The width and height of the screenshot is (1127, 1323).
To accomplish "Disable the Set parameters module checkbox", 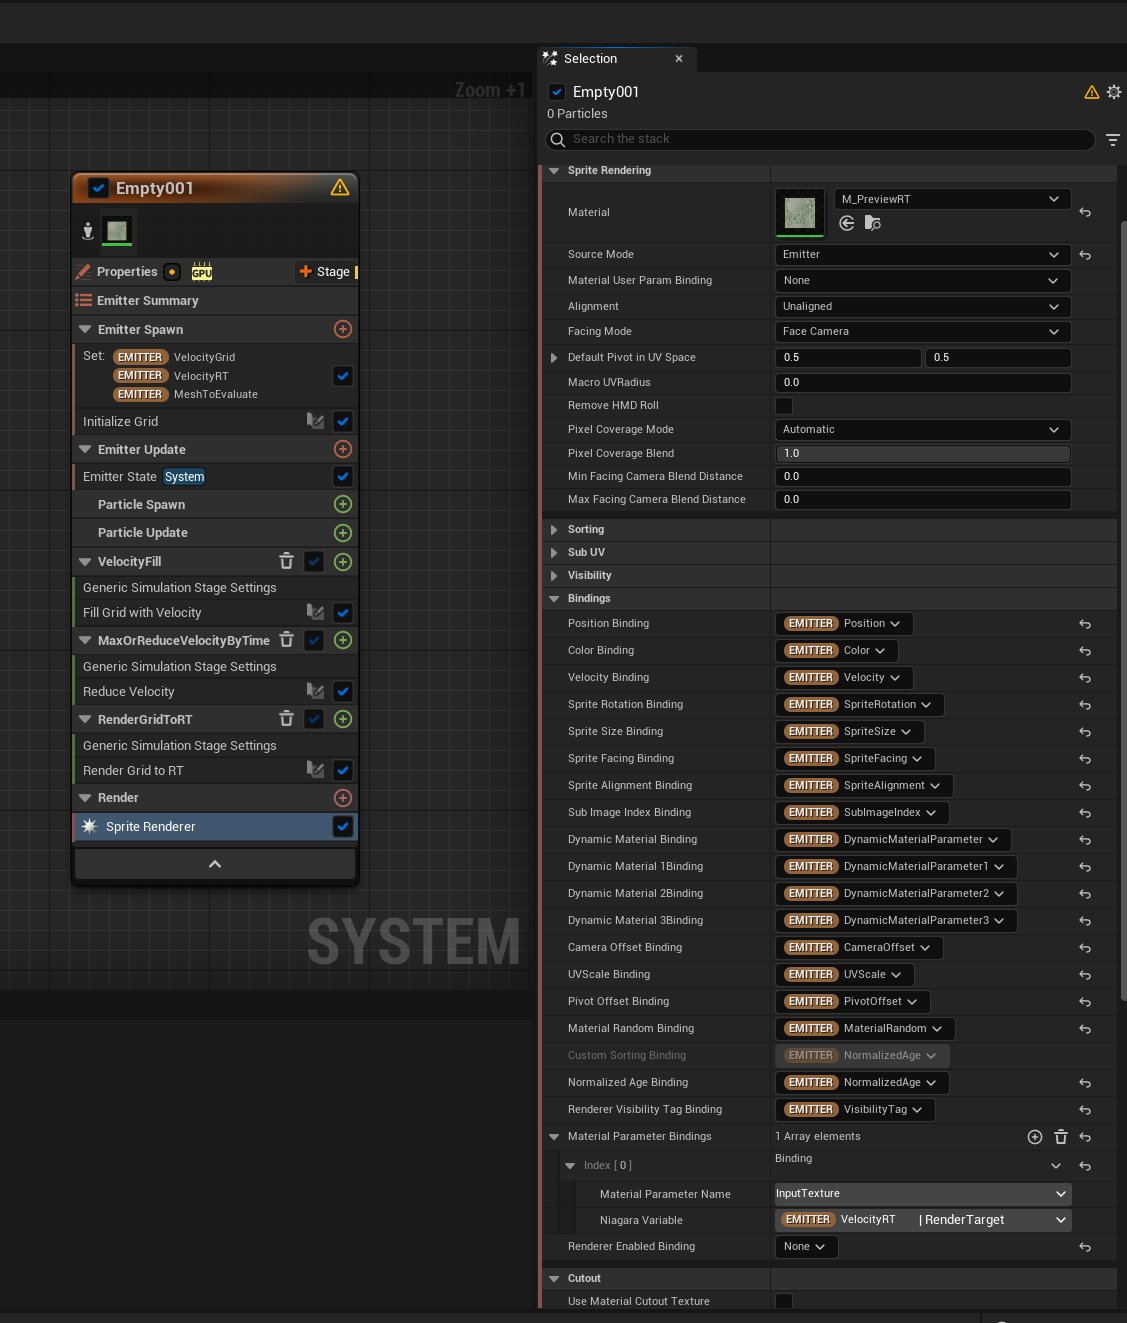I will (x=343, y=376).
